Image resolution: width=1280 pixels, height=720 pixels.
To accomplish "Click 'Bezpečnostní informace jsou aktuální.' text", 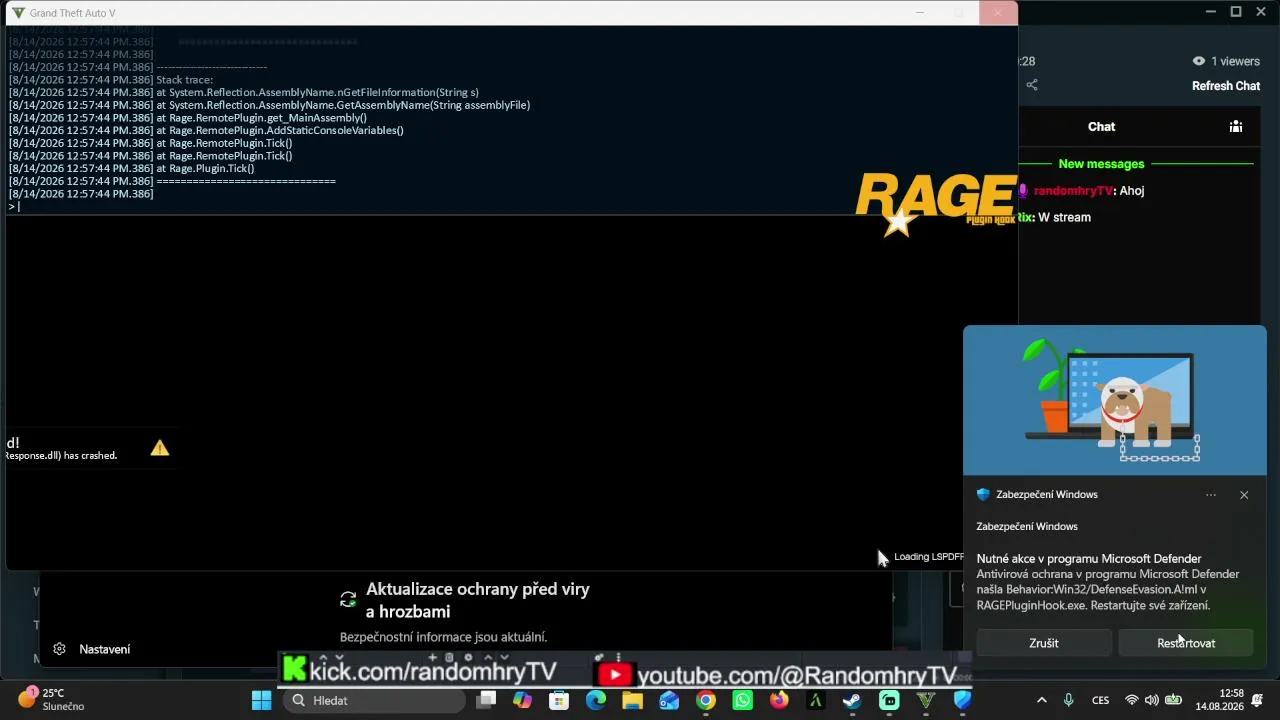I will point(443,637).
